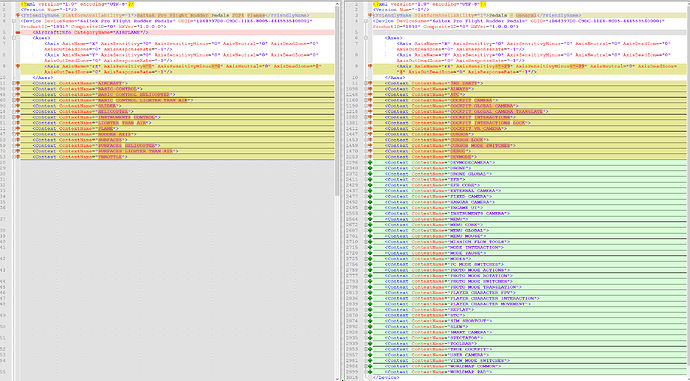Click changed marker on the PLANE row

(18, 128)
